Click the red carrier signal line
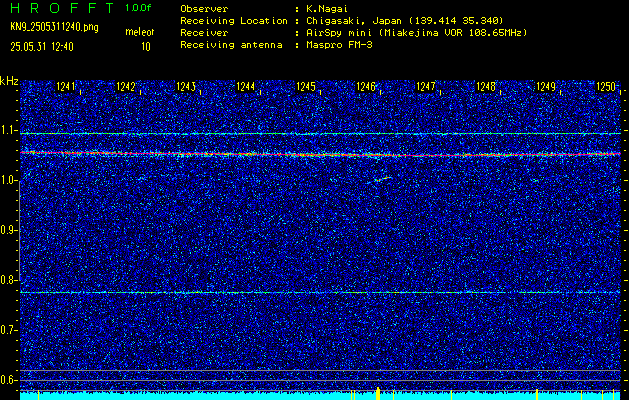 coord(320,154)
